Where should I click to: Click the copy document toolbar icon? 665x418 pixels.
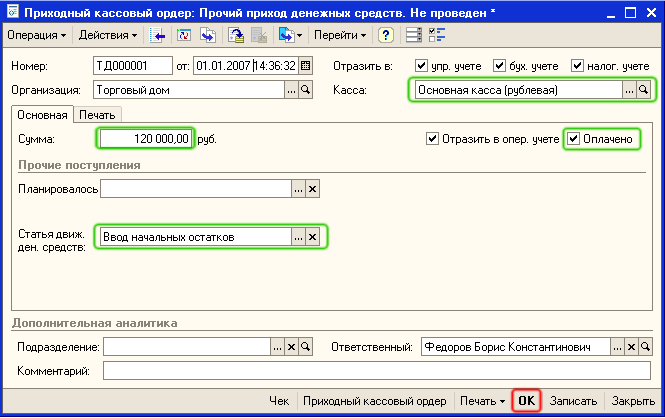coord(208,35)
